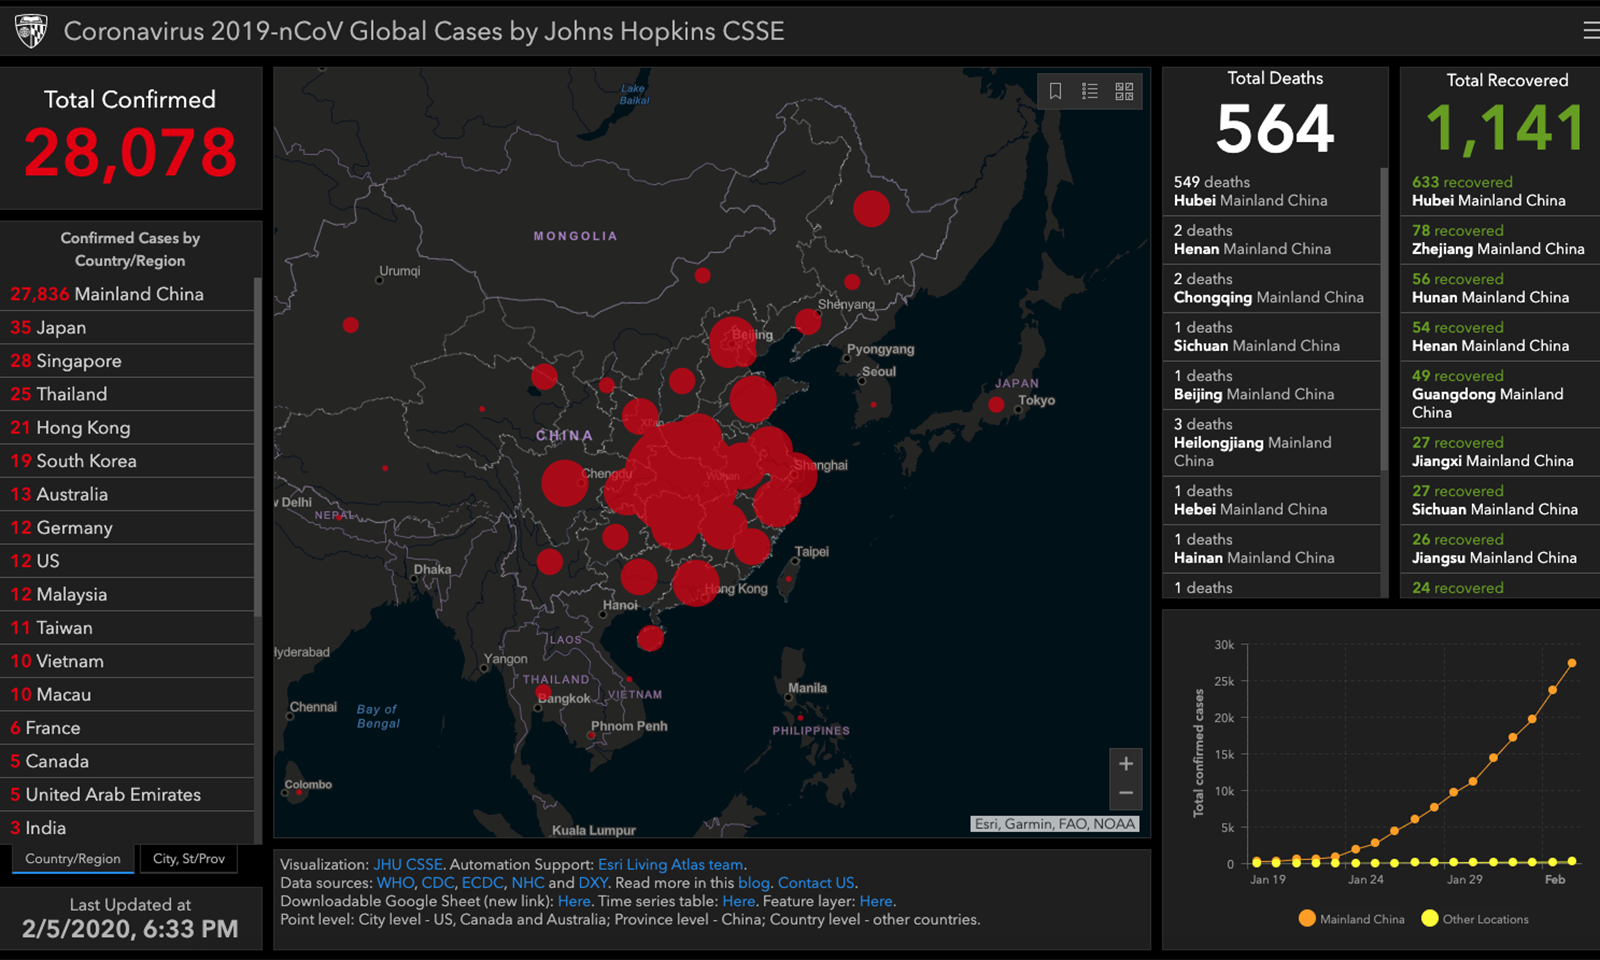
Task: Zoom out with the minus button
Action: click(1126, 794)
